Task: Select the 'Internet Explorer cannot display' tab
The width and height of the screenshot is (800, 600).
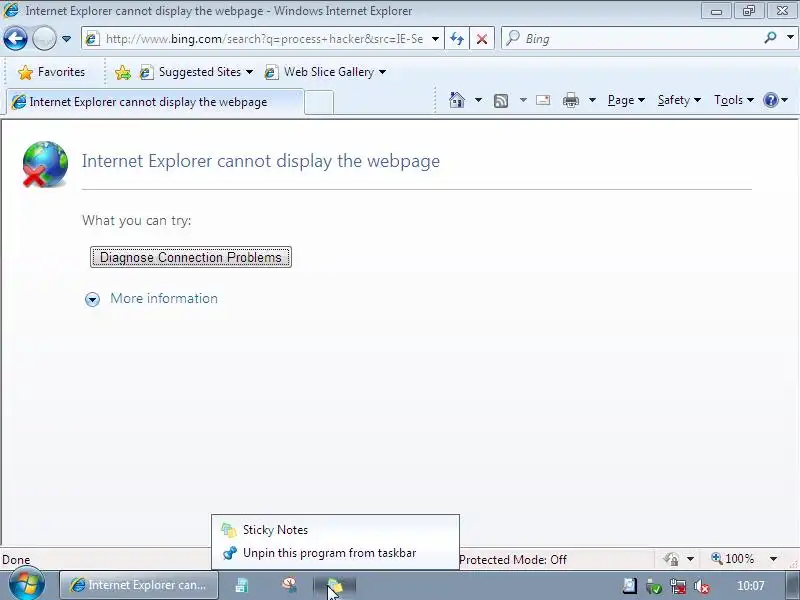Action: 155,102
